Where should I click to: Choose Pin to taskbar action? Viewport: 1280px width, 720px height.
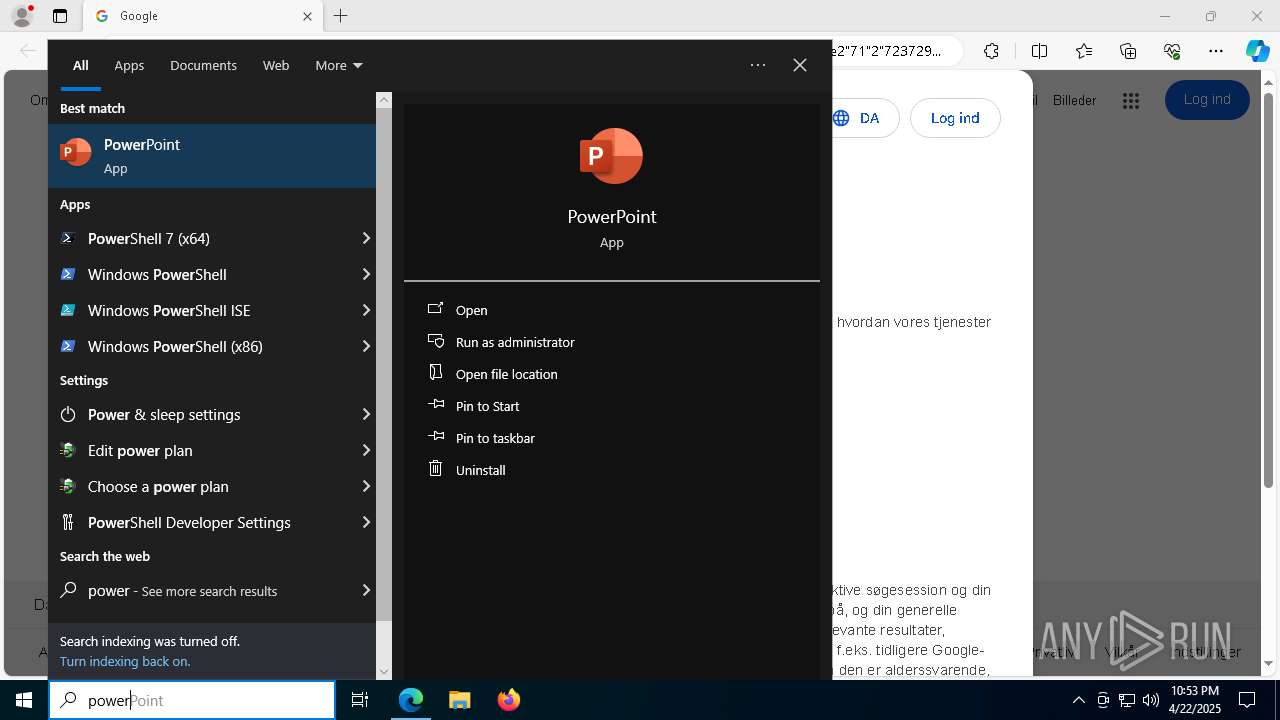(x=495, y=438)
